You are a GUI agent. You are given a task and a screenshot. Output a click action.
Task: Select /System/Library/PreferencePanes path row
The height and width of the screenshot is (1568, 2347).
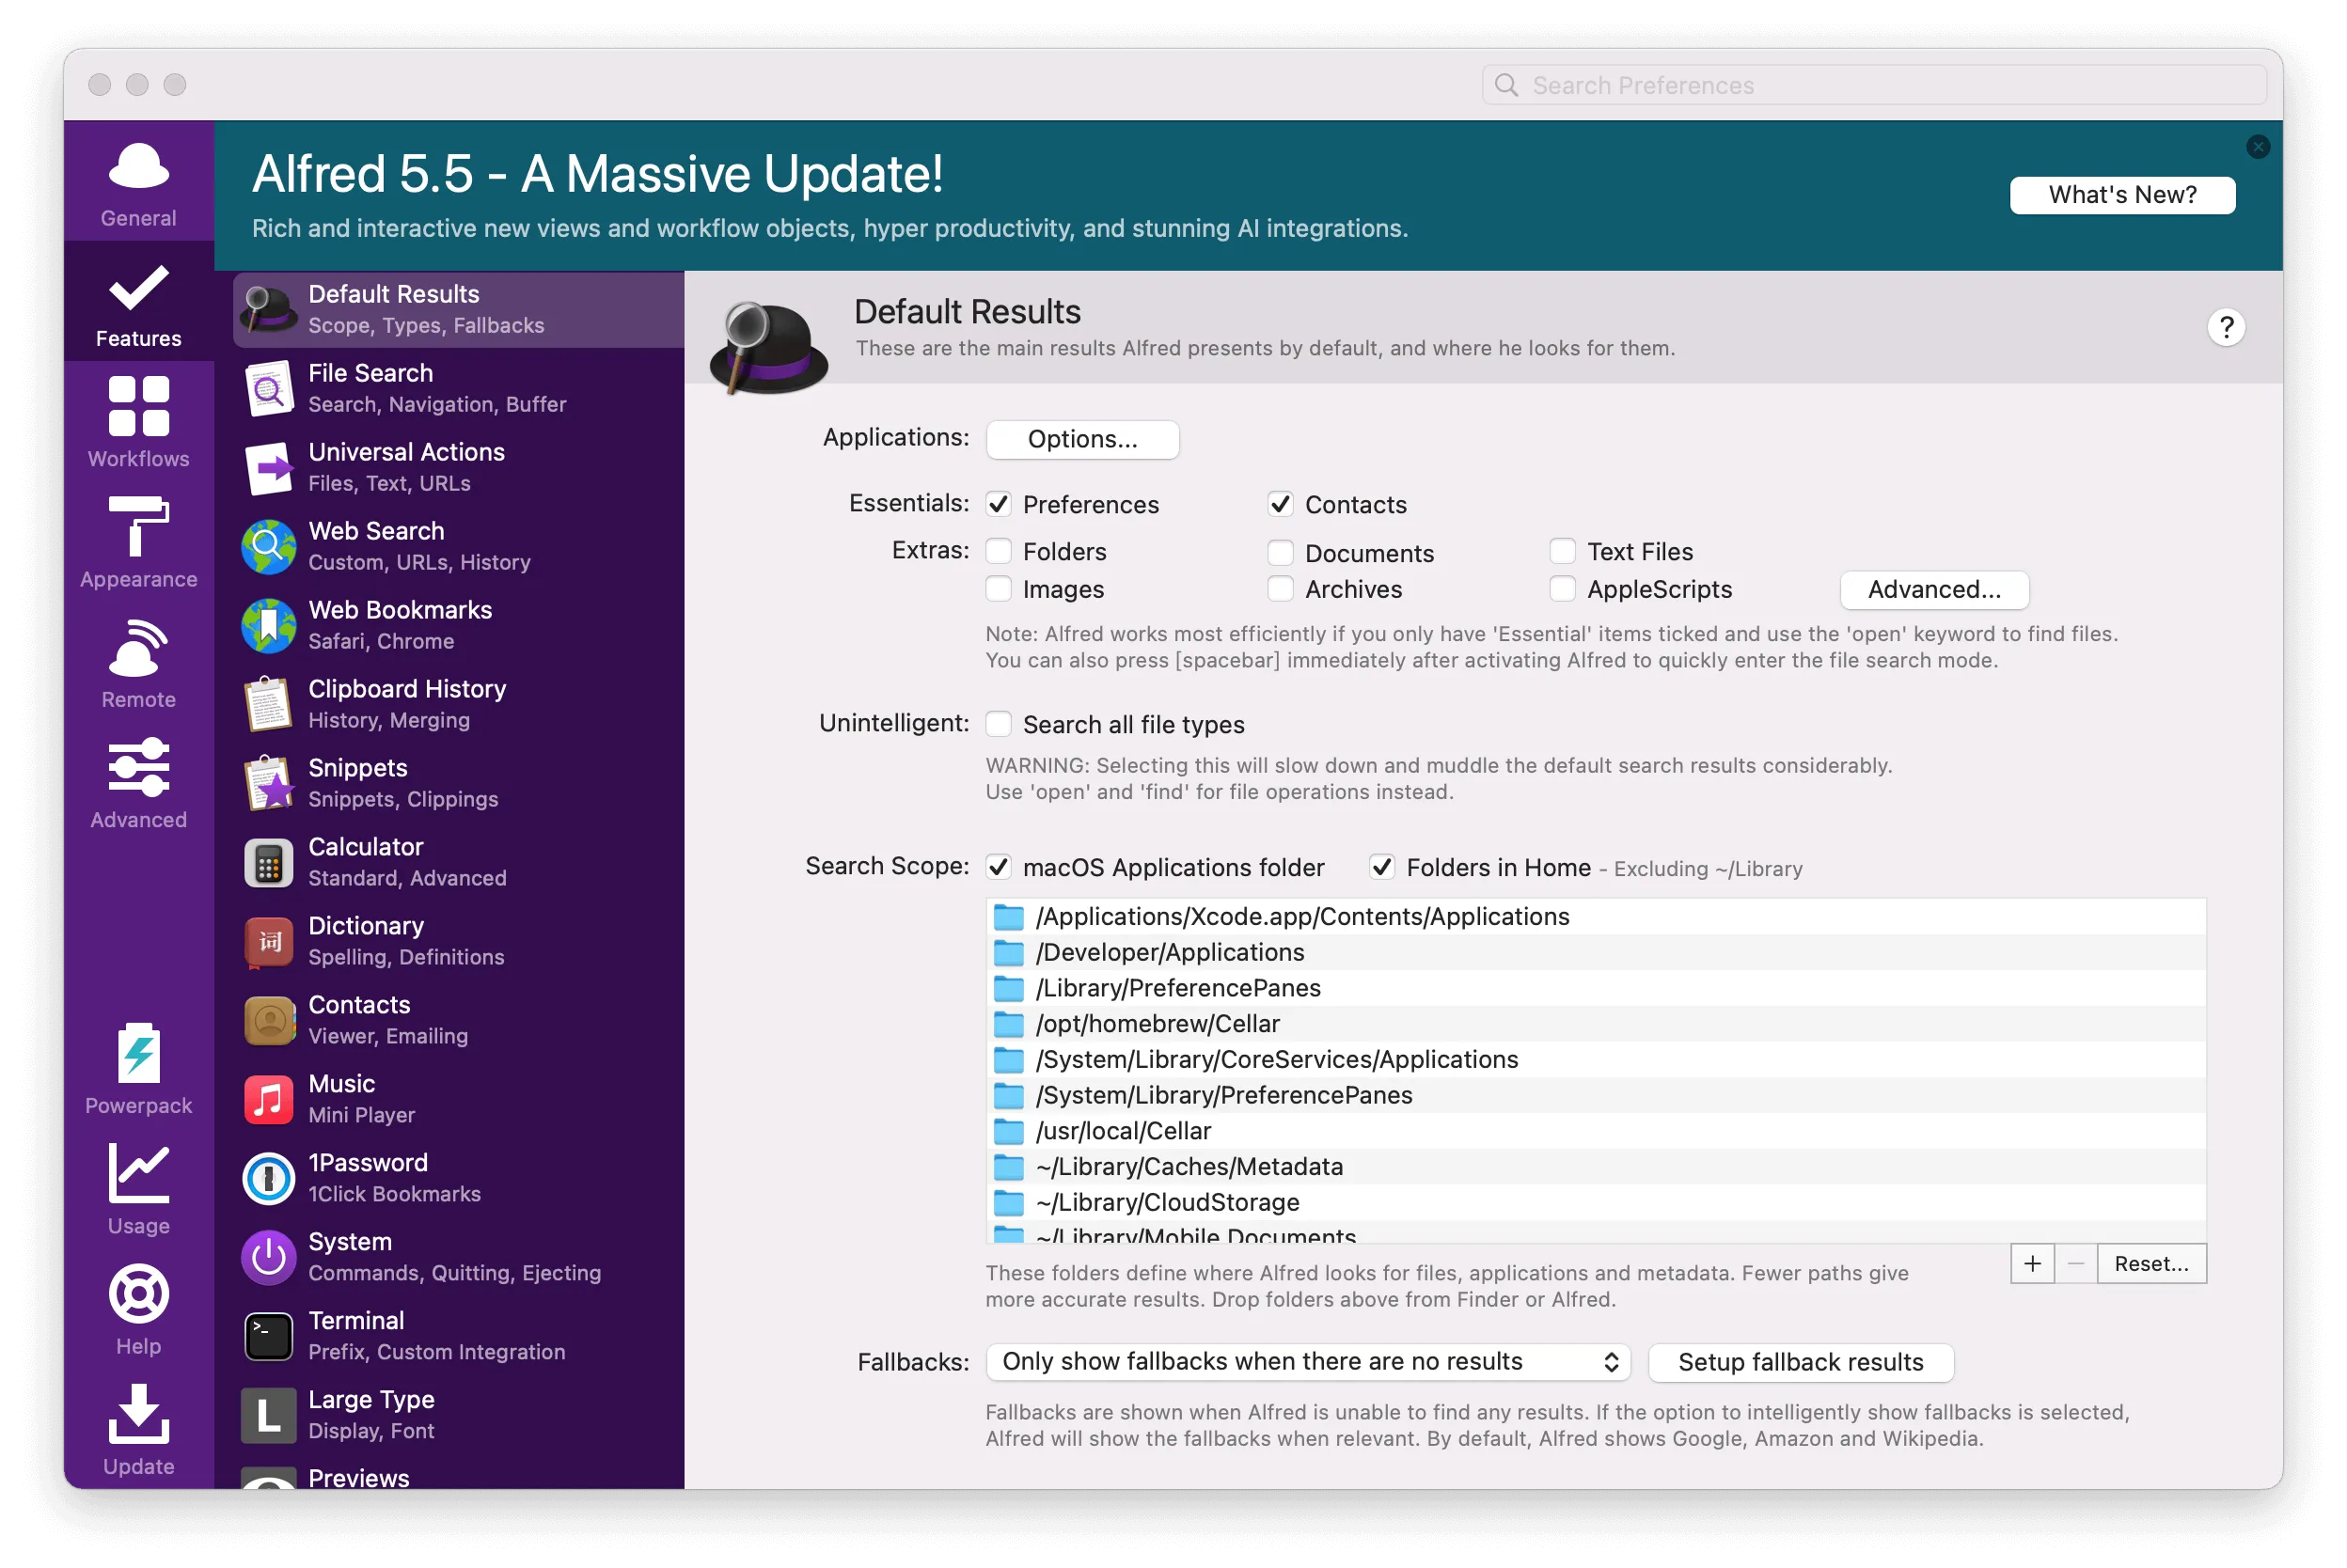click(x=1595, y=1095)
